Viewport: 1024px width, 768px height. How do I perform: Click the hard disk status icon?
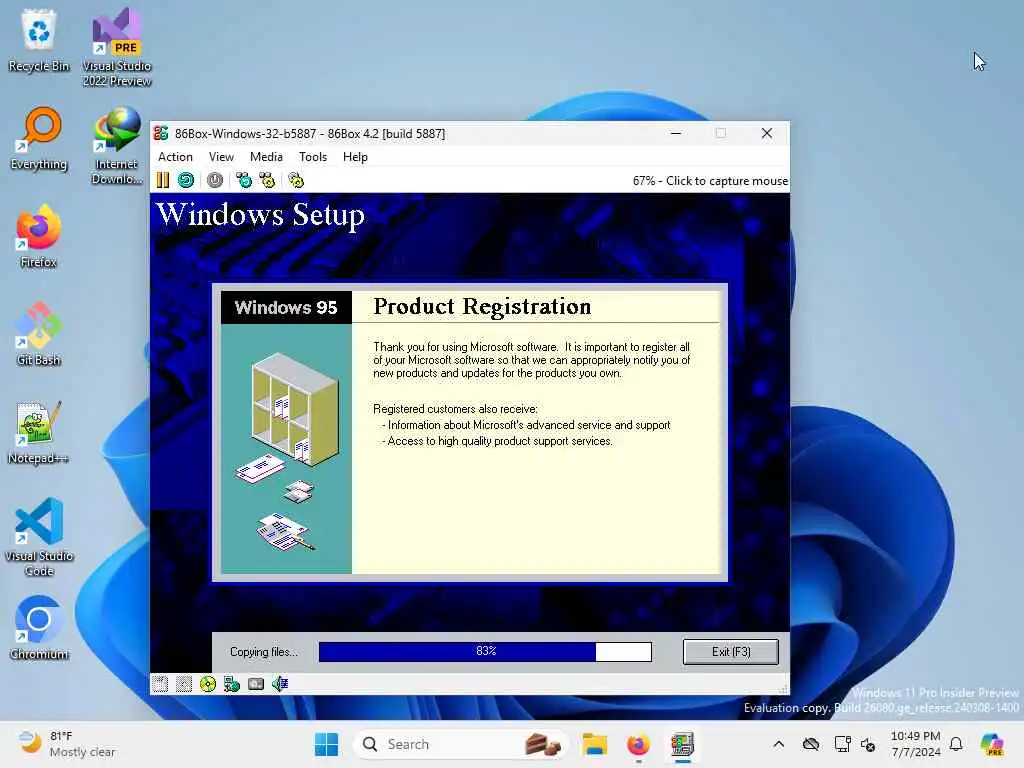[256, 684]
